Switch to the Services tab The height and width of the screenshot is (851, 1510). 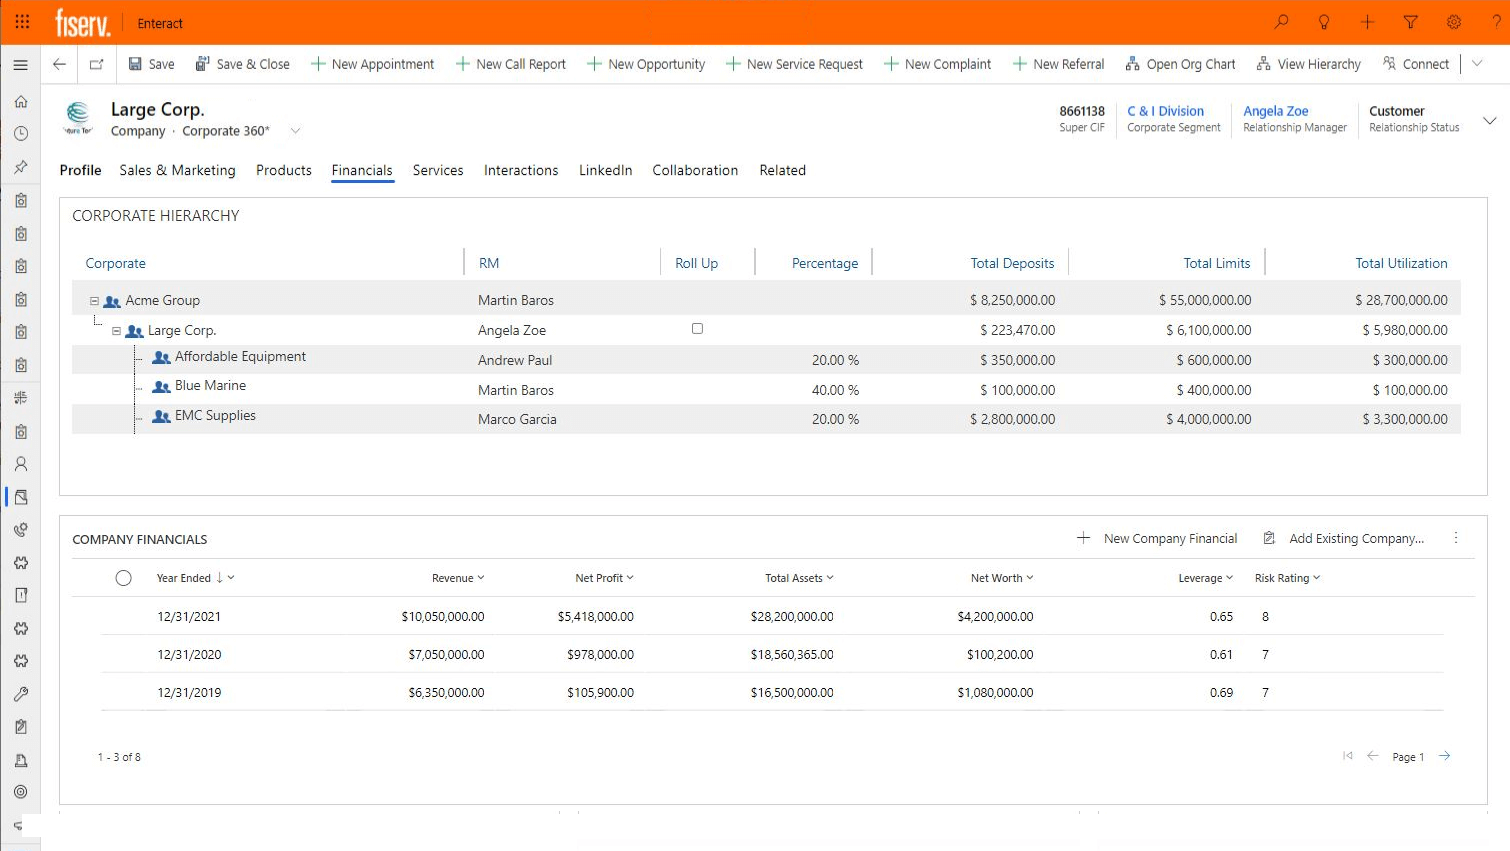[438, 170]
